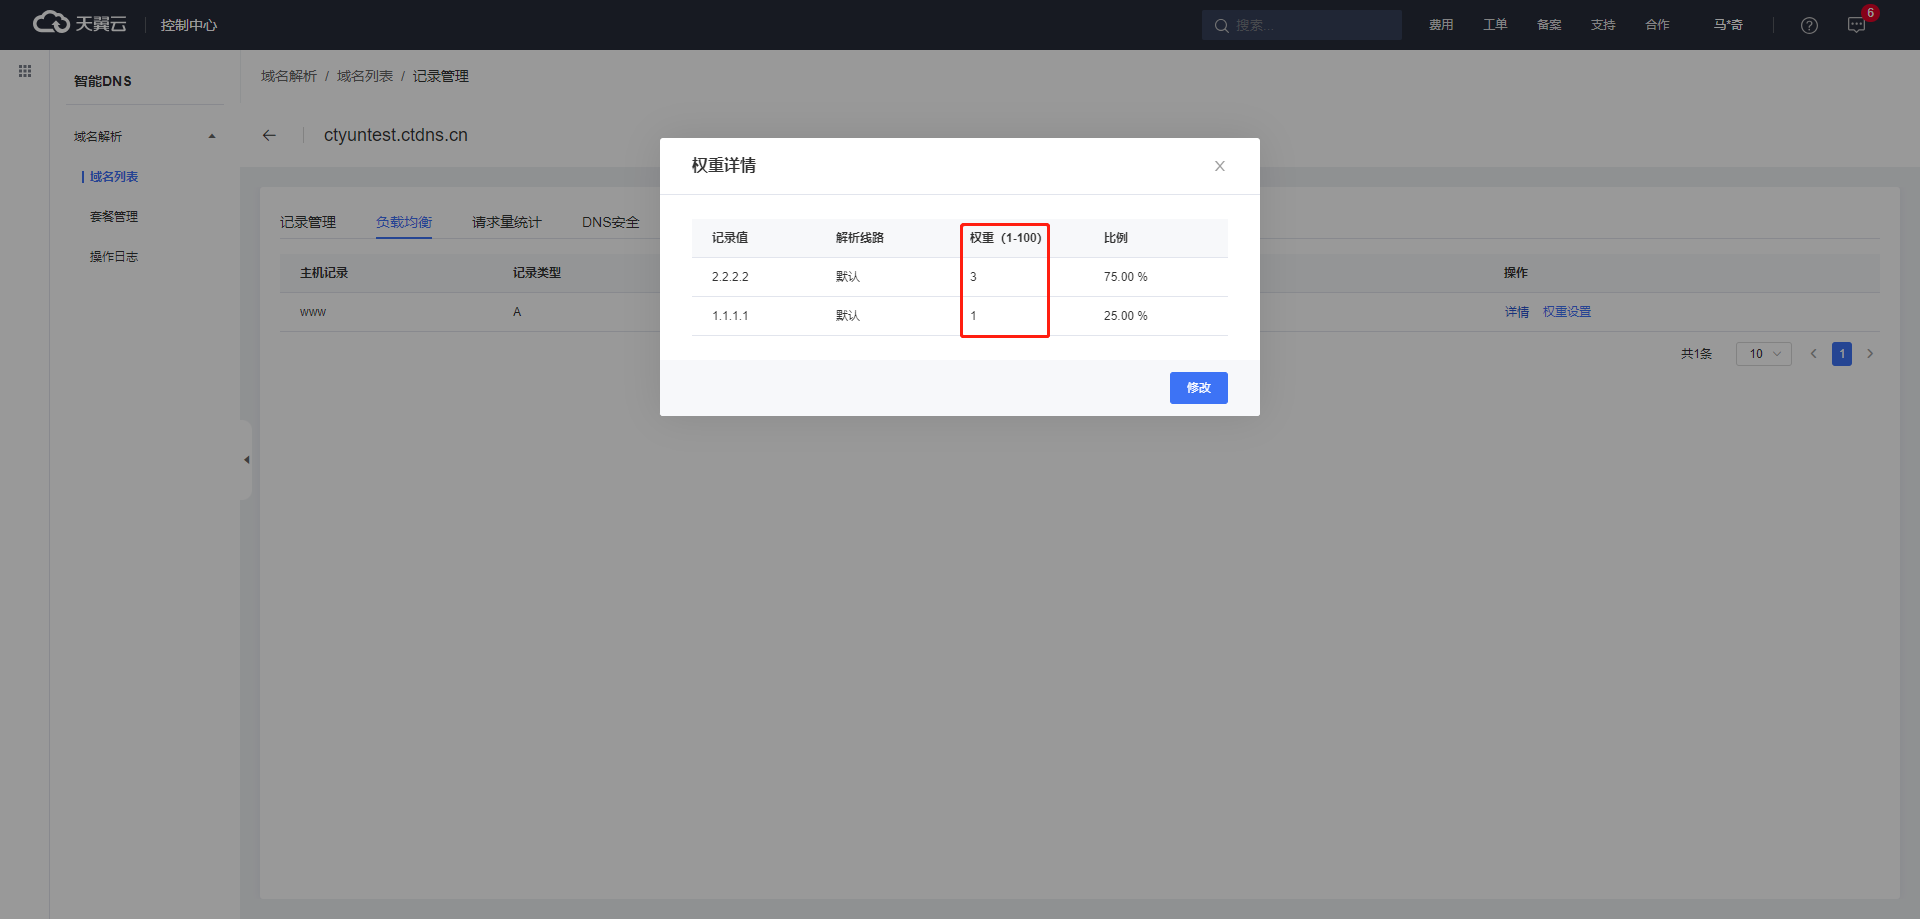Viewport: 1920px width, 919px height.
Task: Click the 默认 line for 2.2.2.2
Action: click(848, 277)
